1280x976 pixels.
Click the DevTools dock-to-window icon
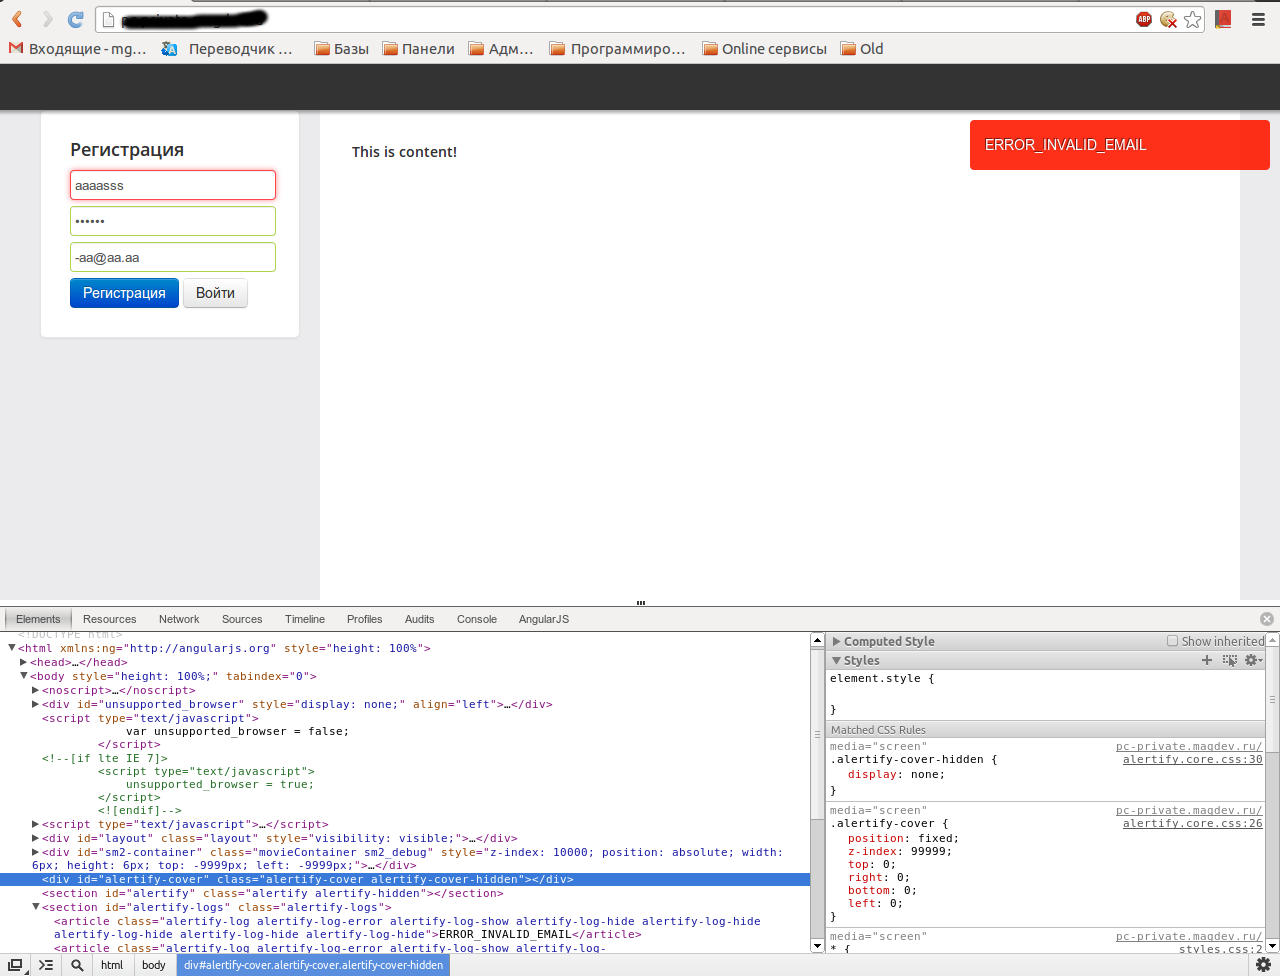click(x=15, y=965)
